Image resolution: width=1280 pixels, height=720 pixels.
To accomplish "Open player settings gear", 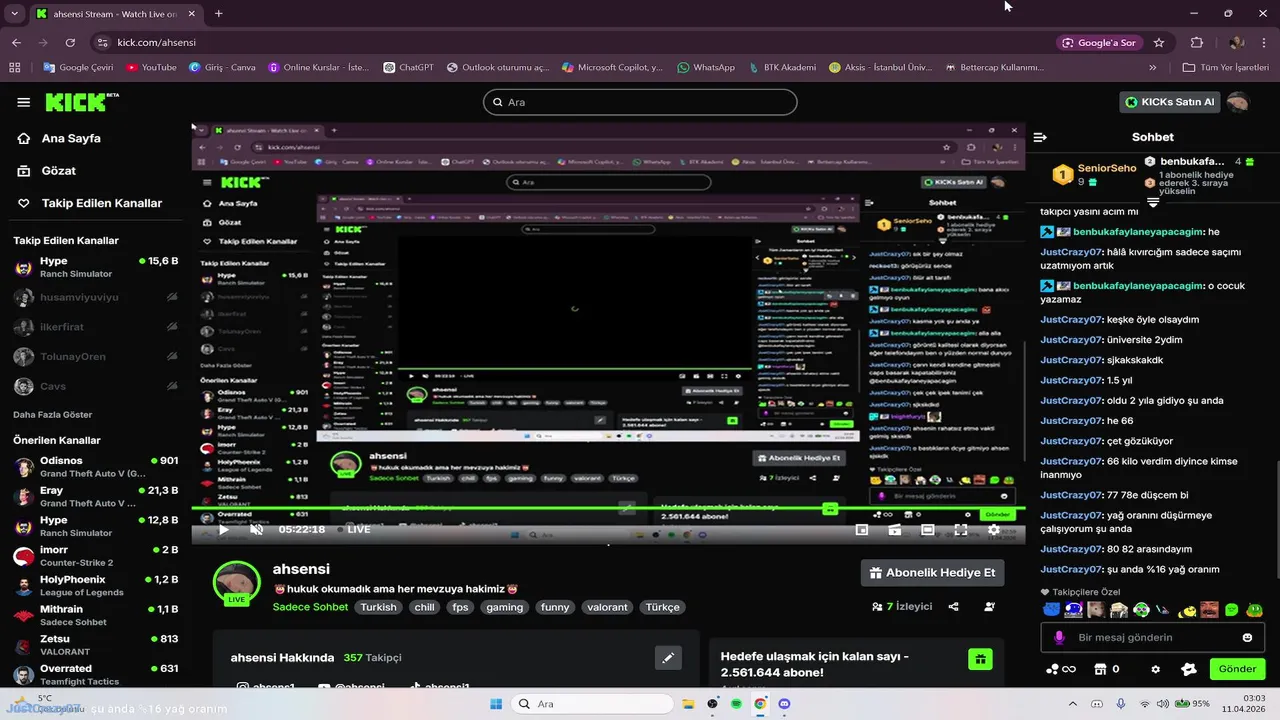I will (994, 530).
